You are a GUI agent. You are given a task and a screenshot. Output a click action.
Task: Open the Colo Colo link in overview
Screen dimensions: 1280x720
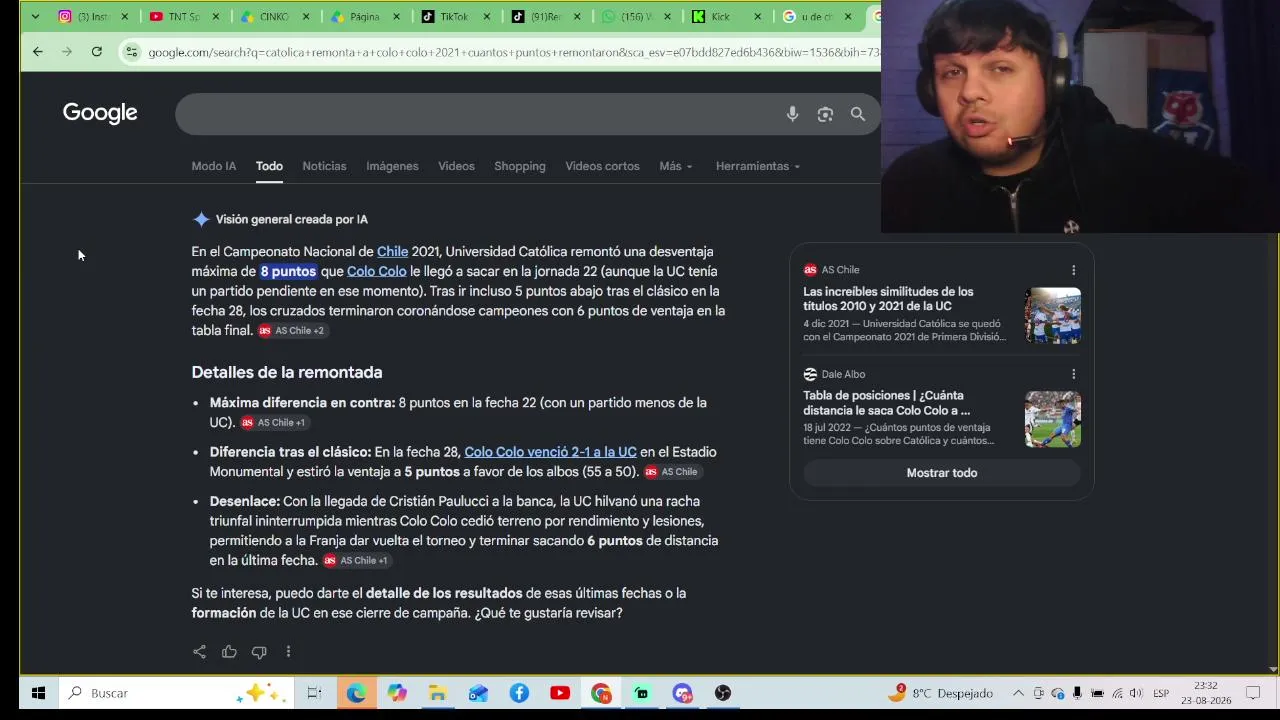coord(377,271)
